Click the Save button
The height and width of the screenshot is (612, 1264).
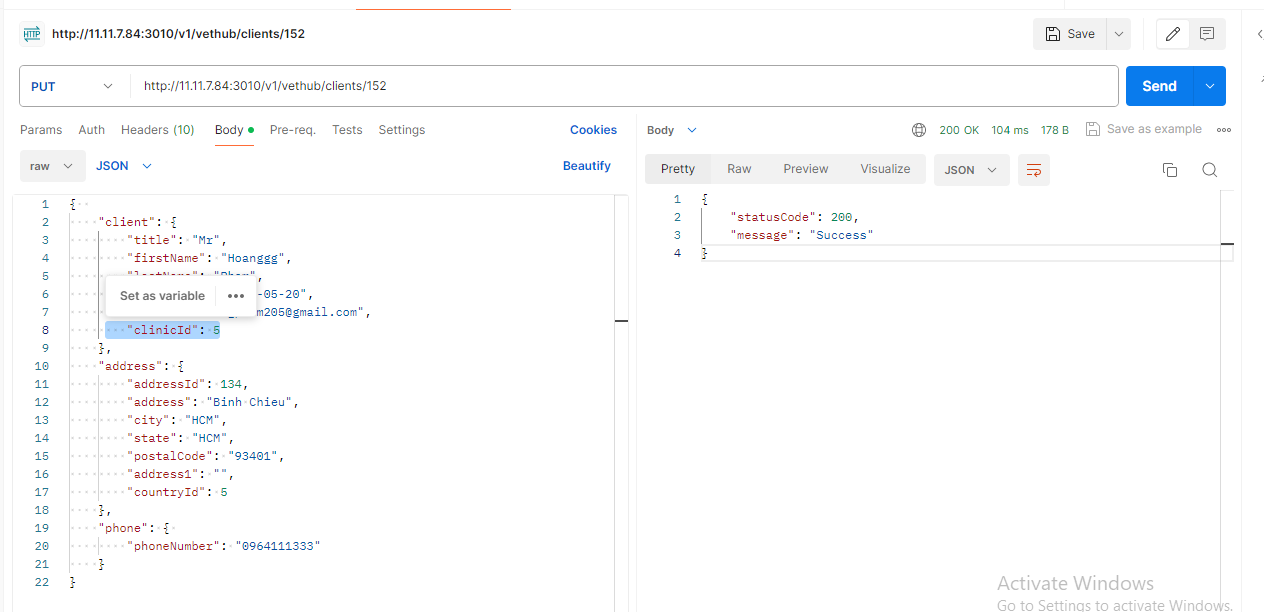1070,34
